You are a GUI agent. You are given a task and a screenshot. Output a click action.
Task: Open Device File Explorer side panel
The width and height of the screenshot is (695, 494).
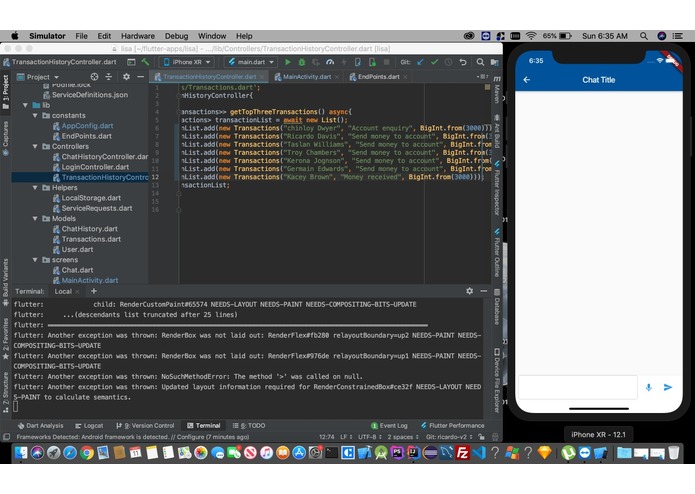coord(497,380)
